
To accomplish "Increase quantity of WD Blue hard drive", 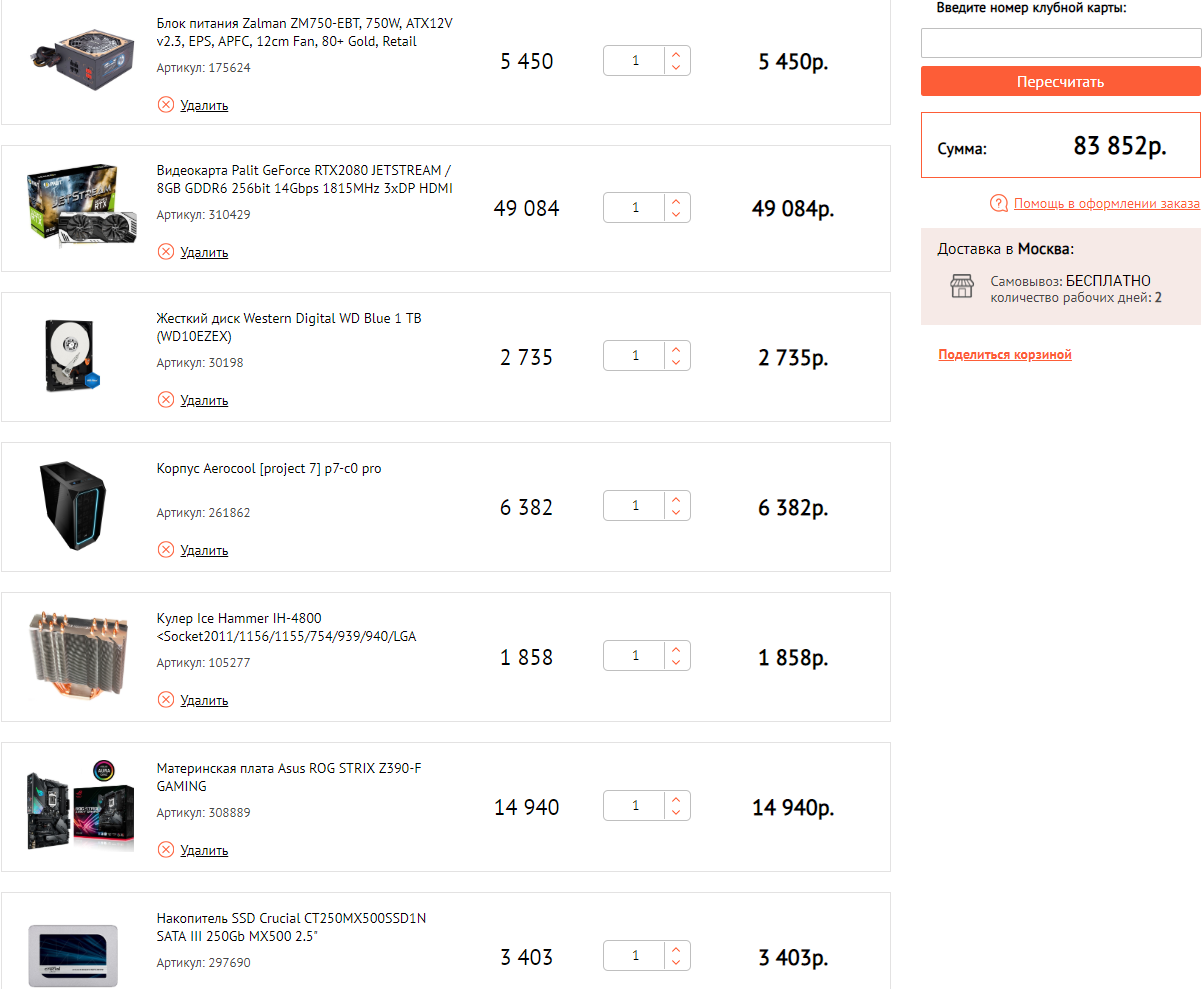I will (x=677, y=350).
